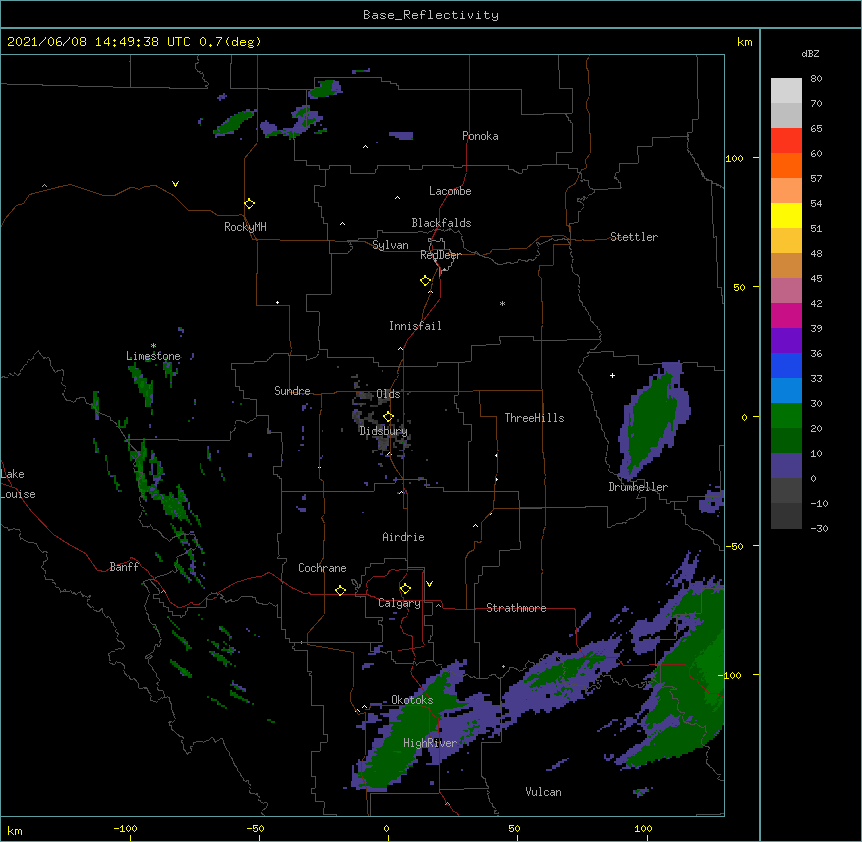
Task: Click the Innisfail town label
Action: click(x=415, y=326)
